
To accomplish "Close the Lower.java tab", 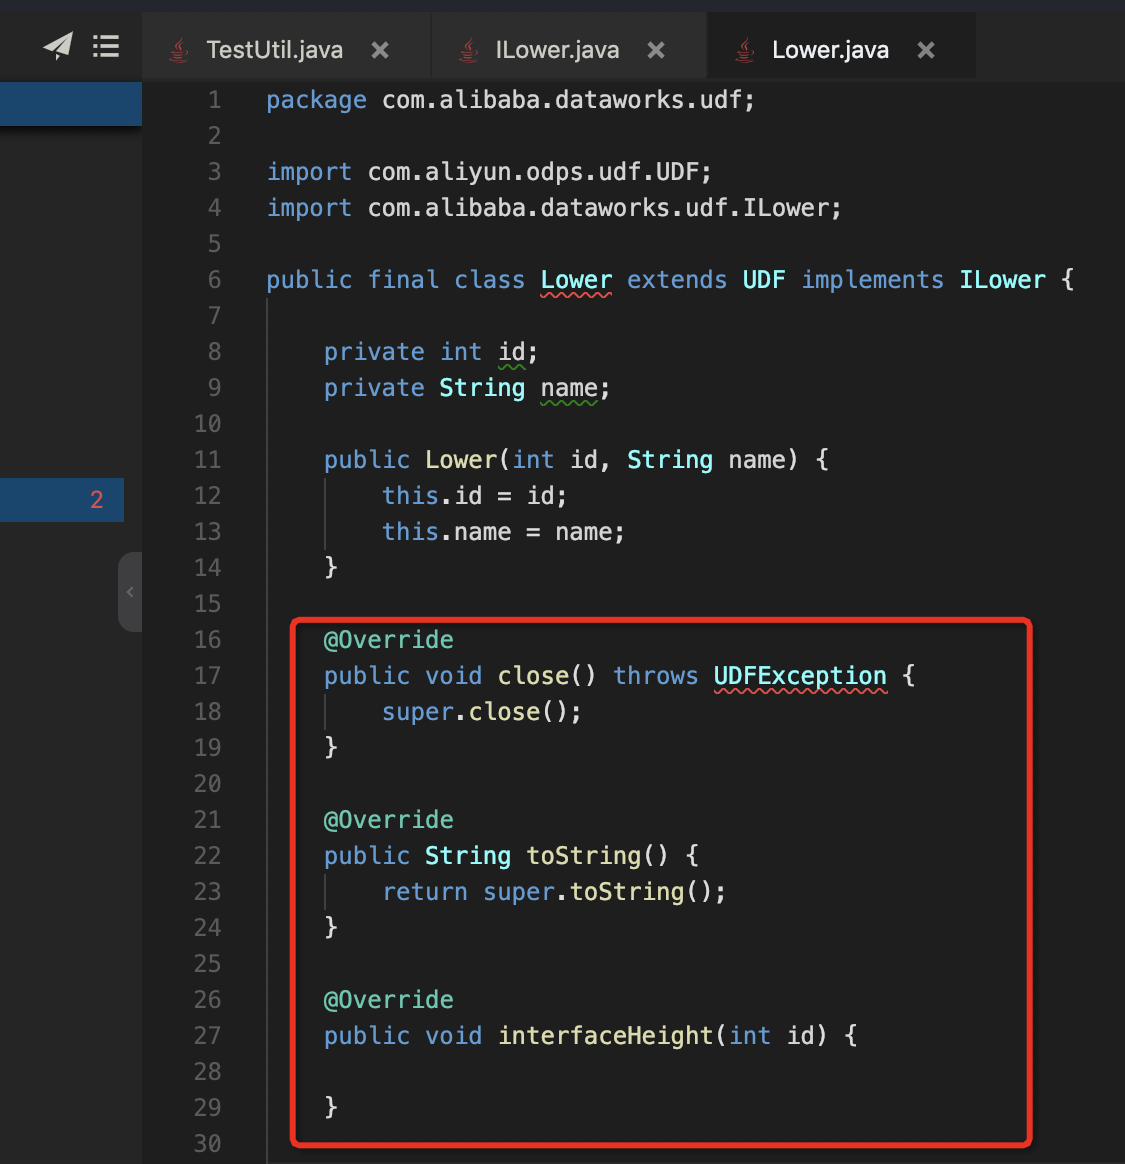I will click(926, 50).
